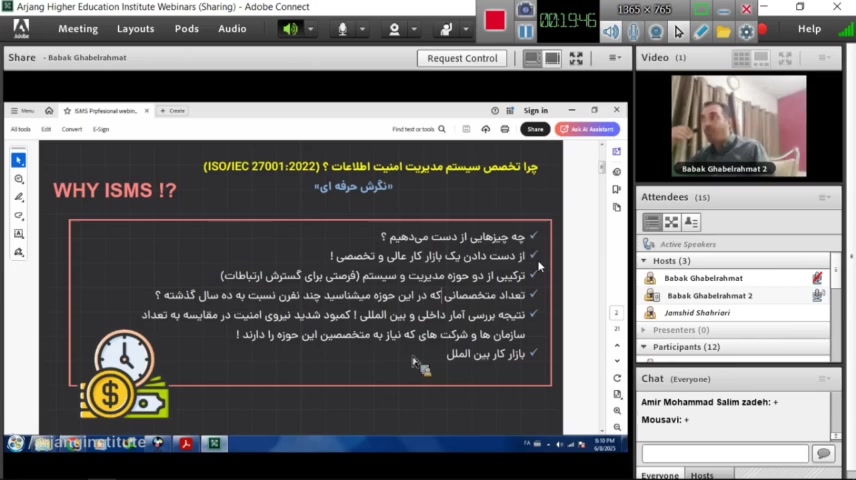The width and height of the screenshot is (856, 480).
Task: Open the Share pod options menu
Action: (x=615, y=58)
